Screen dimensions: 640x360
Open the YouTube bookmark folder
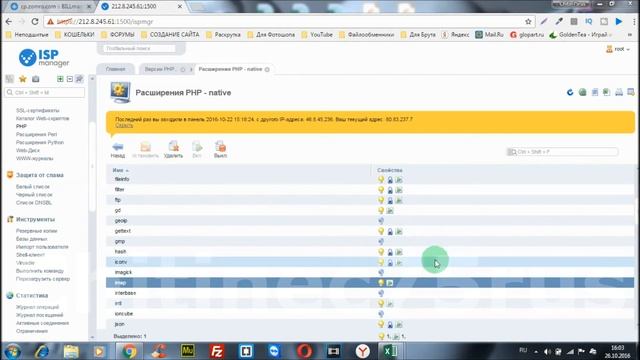click(x=317, y=35)
